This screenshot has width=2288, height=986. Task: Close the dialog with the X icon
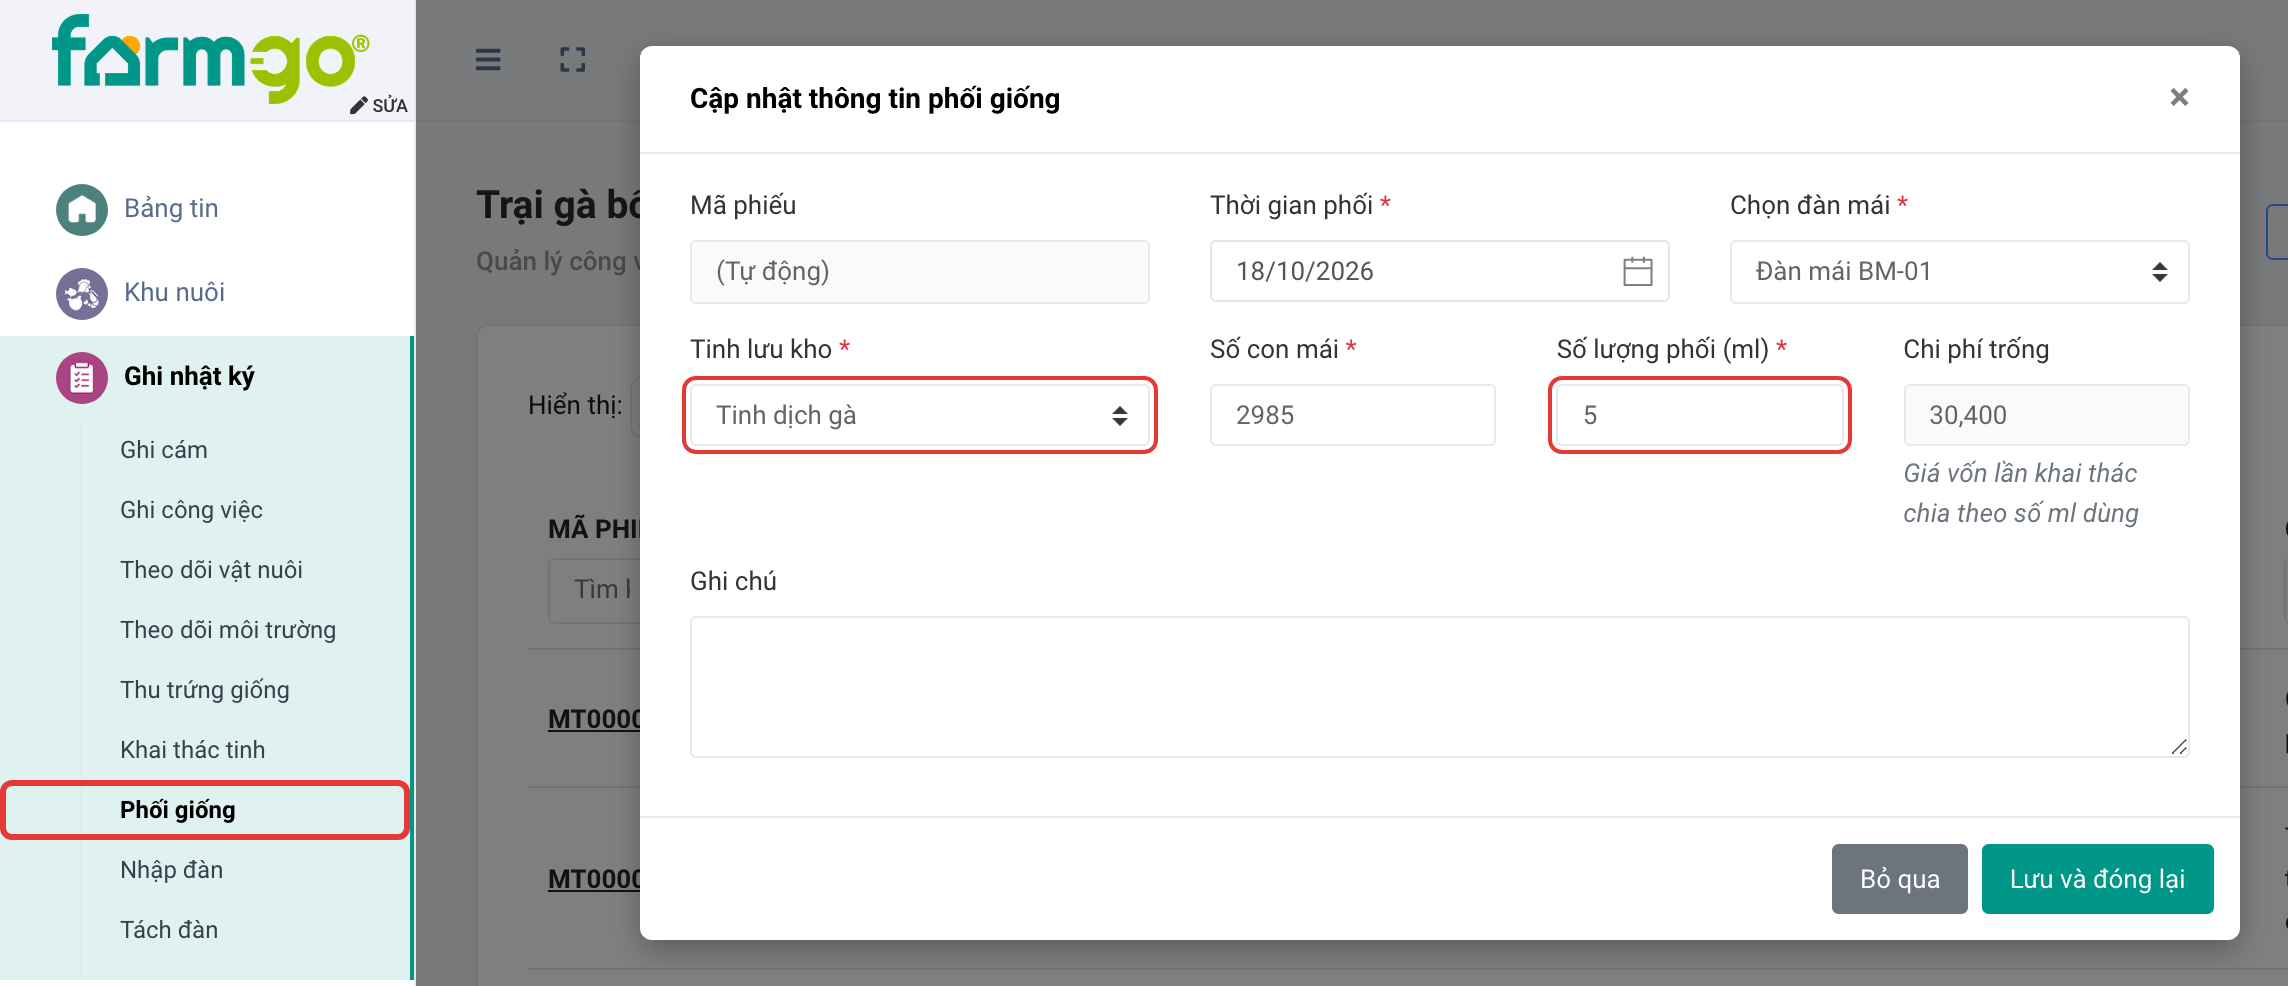2179,97
